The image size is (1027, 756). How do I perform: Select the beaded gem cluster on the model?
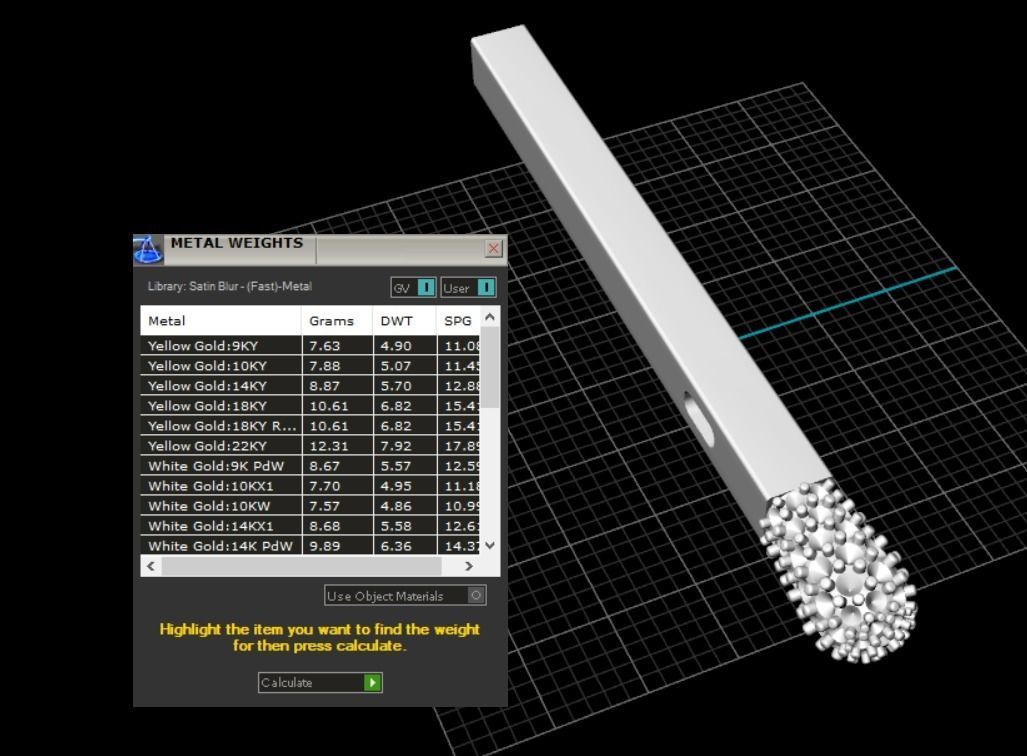tap(840, 572)
